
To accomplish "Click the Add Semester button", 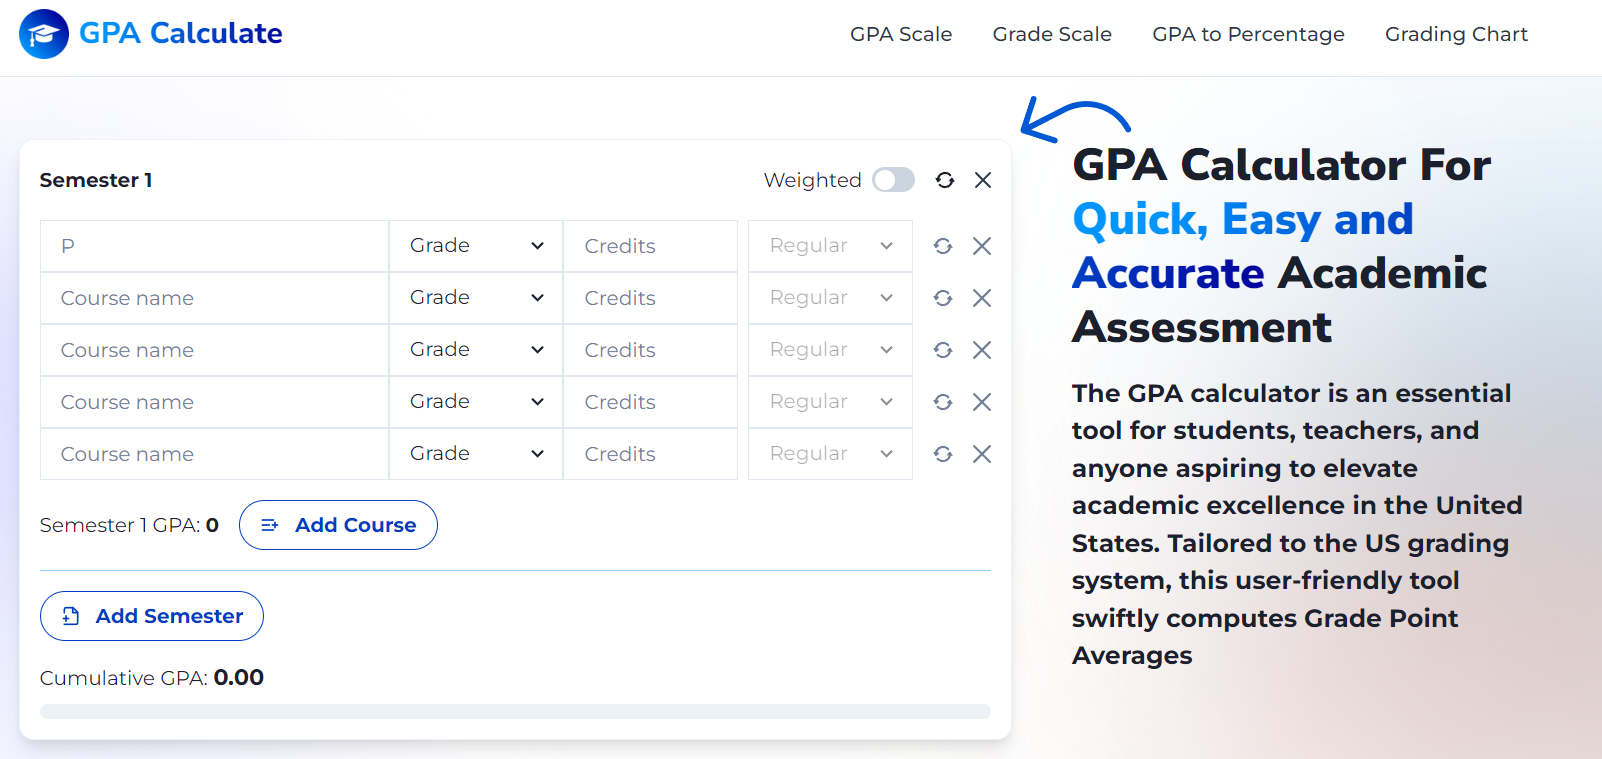I will [151, 616].
